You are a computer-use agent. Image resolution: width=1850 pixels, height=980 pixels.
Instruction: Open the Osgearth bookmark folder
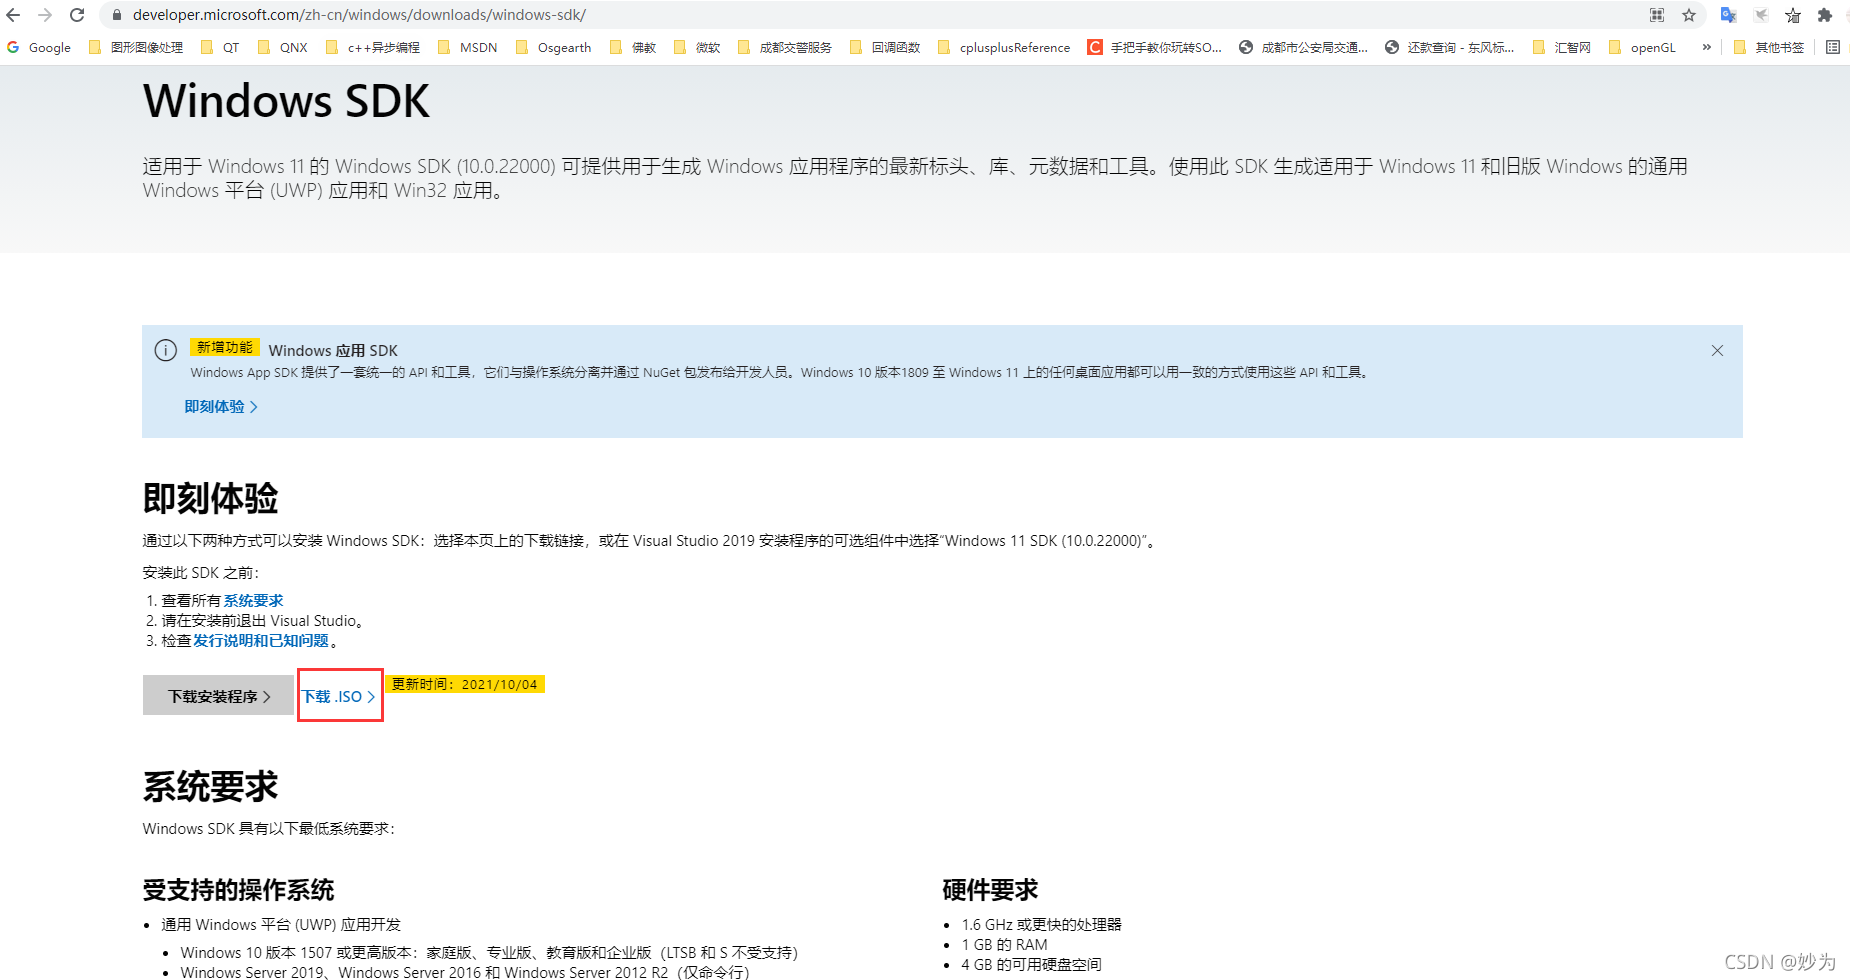[553, 47]
